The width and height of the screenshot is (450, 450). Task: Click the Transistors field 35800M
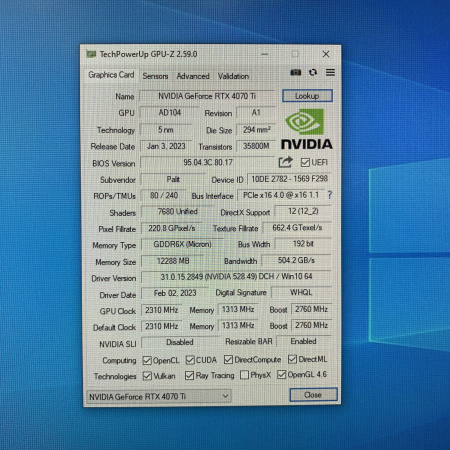point(256,146)
